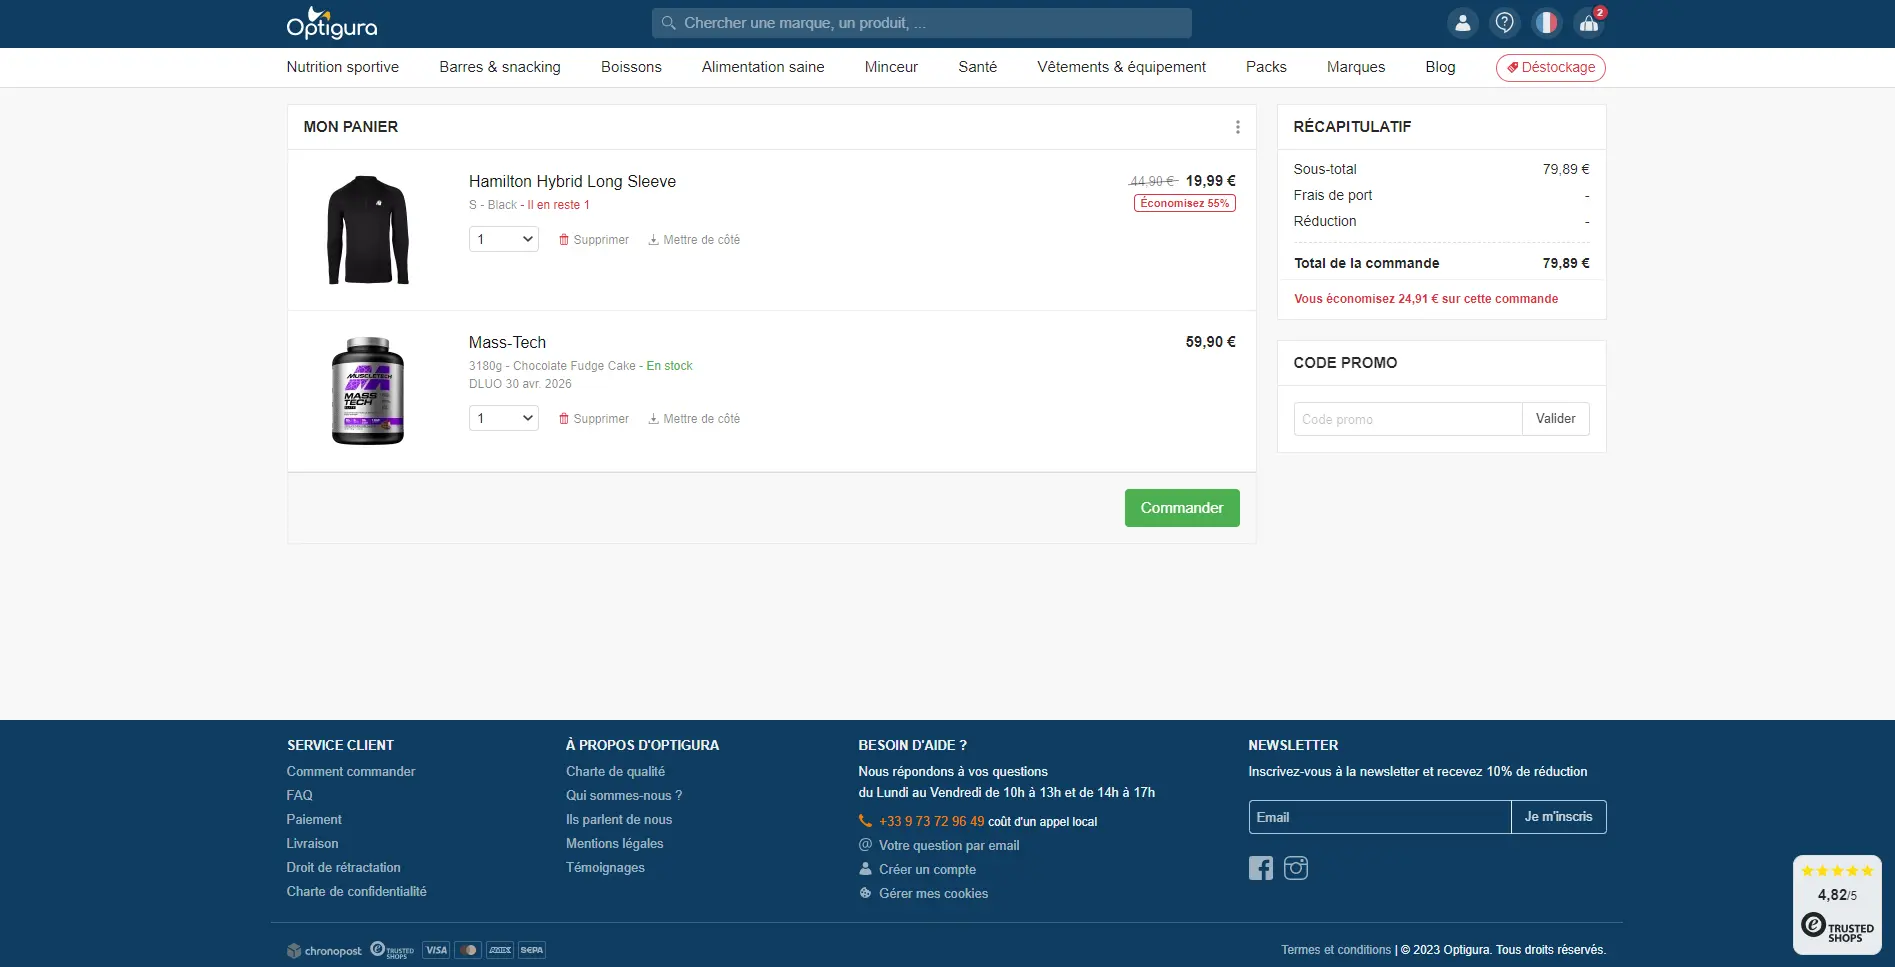This screenshot has height=967, width=1895.
Task: Open the Livraison footer link
Action: (313, 843)
